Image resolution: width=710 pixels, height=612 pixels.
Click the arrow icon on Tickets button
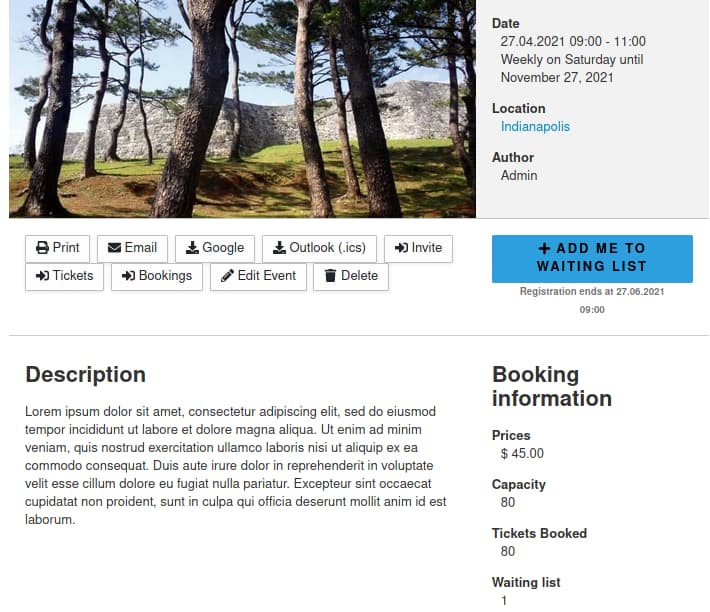click(x=42, y=276)
